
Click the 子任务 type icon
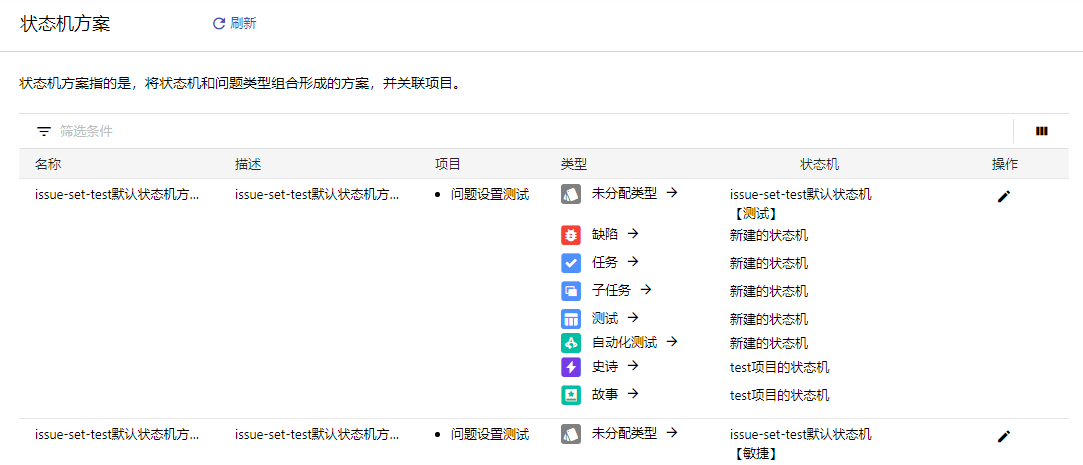pyautogui.click(x=571, y=291)
